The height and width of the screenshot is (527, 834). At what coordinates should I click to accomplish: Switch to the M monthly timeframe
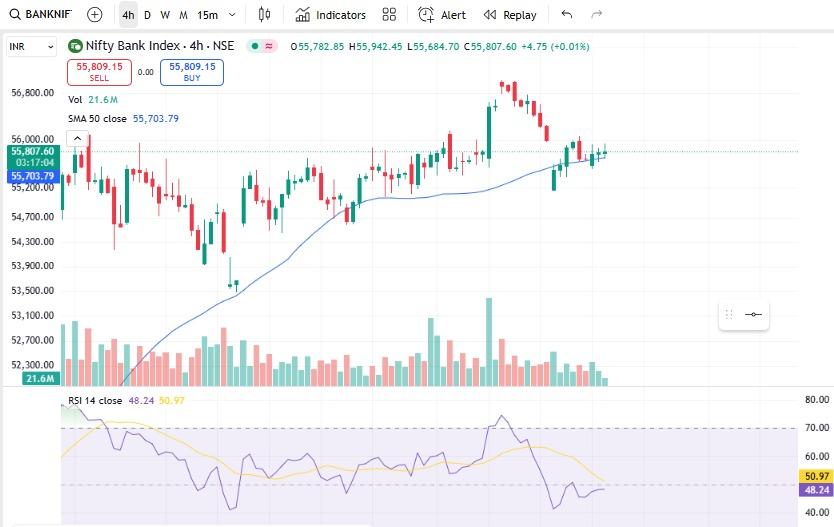pos(184,15)
